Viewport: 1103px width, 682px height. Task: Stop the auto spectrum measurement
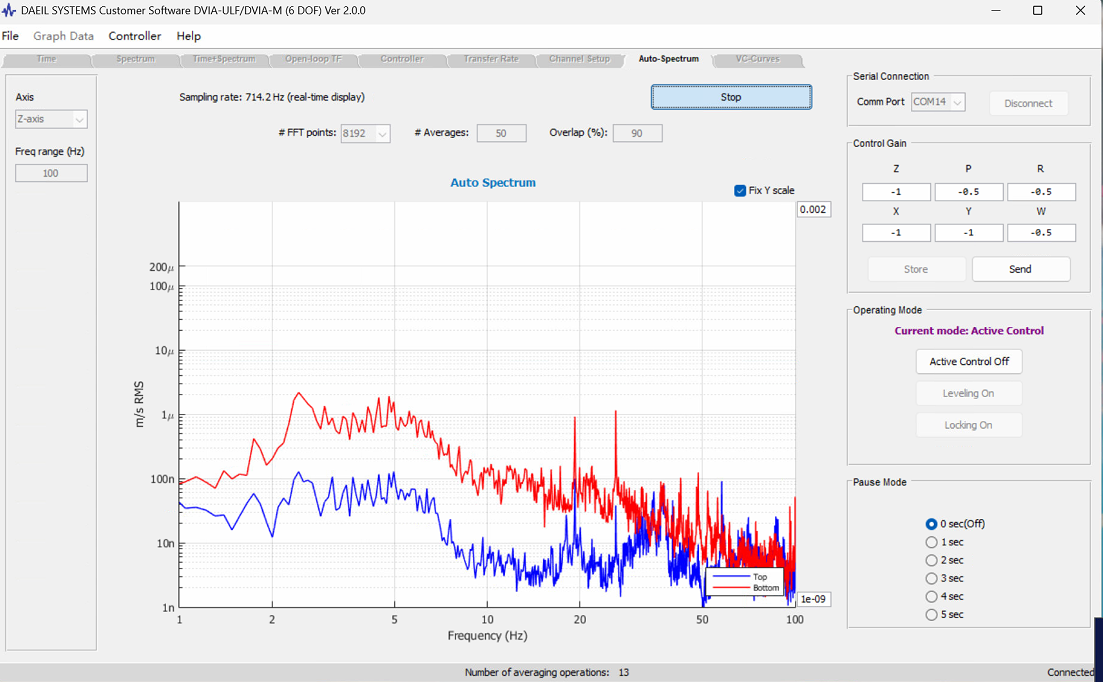[x=731, y=97]
